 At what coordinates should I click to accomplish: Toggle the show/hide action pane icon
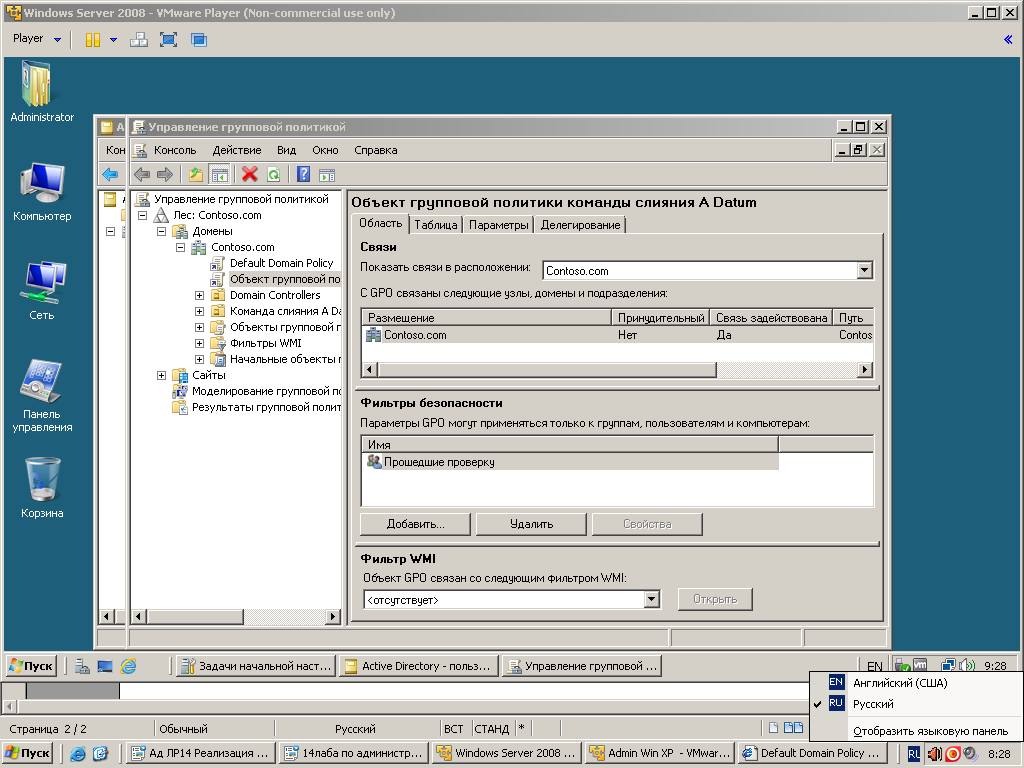tap(327, 174)
